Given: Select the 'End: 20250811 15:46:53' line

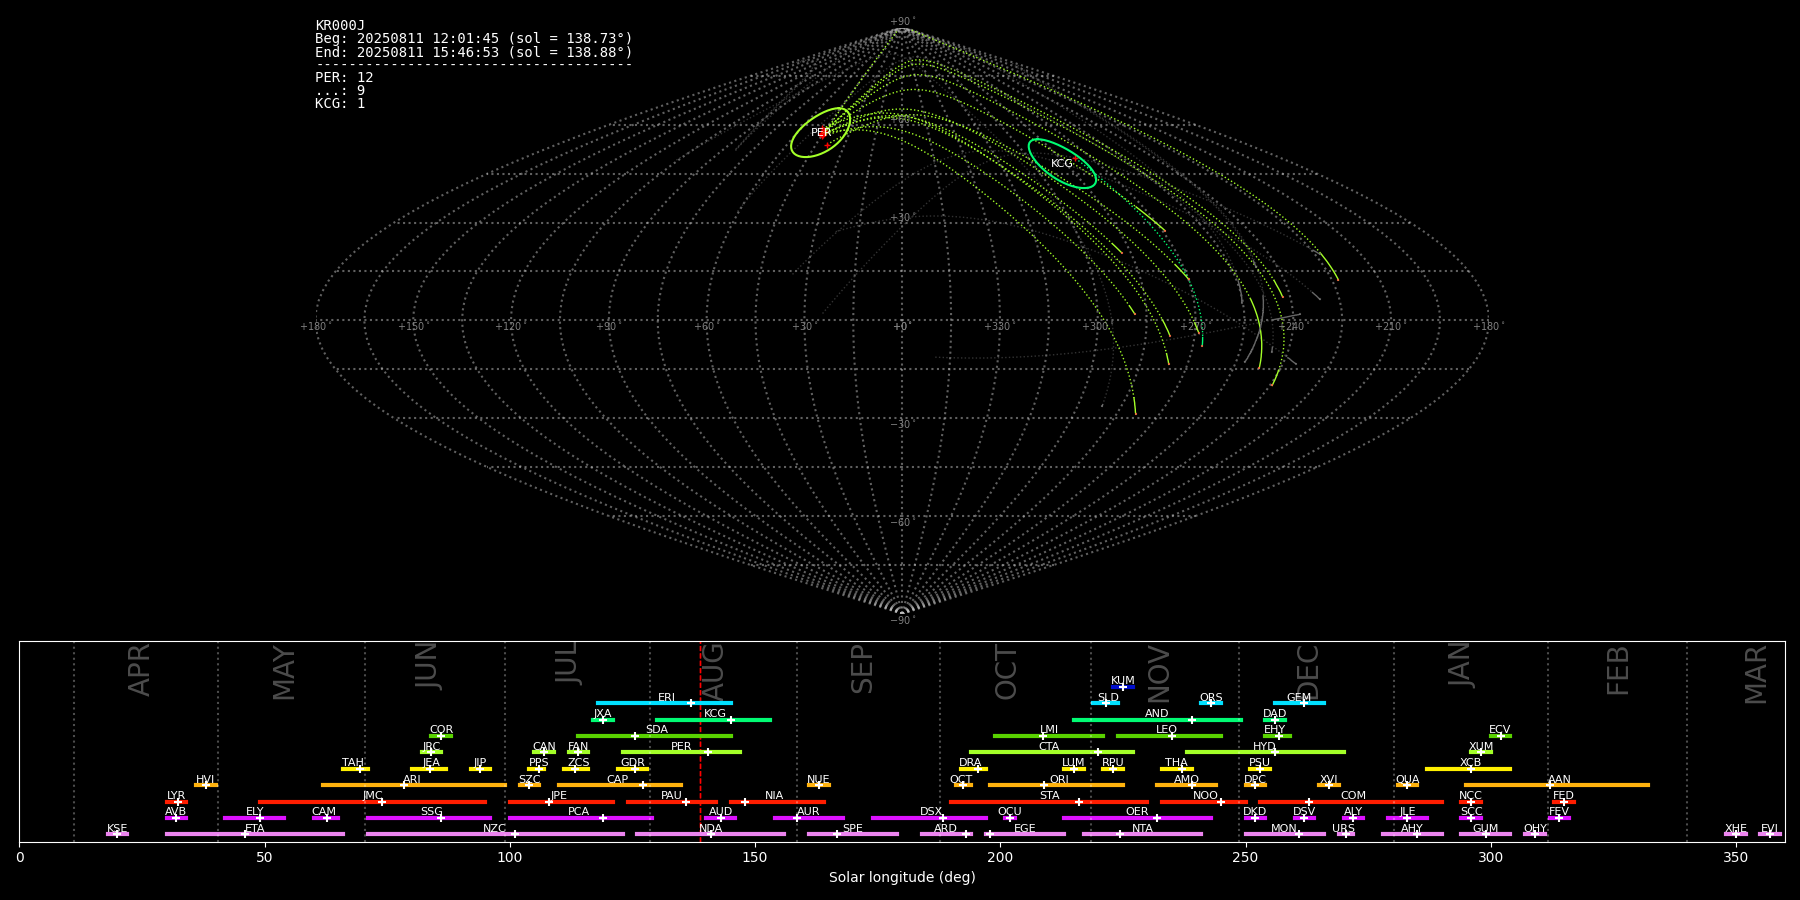Looking at the screenshot, I should click(x=474, y=52).
